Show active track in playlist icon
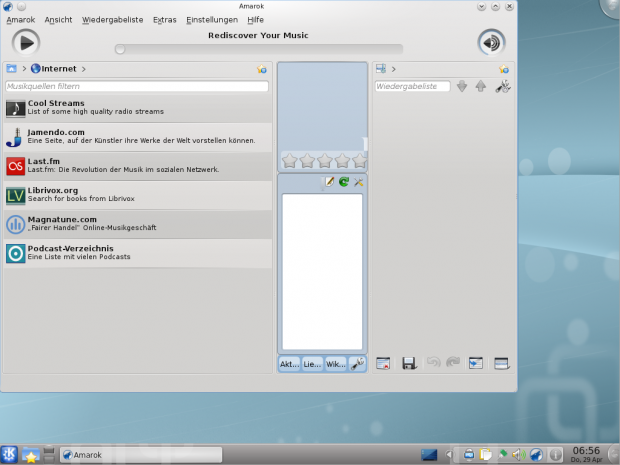The width and height of the screenshot is (620, 465). [x=476, y=363]
